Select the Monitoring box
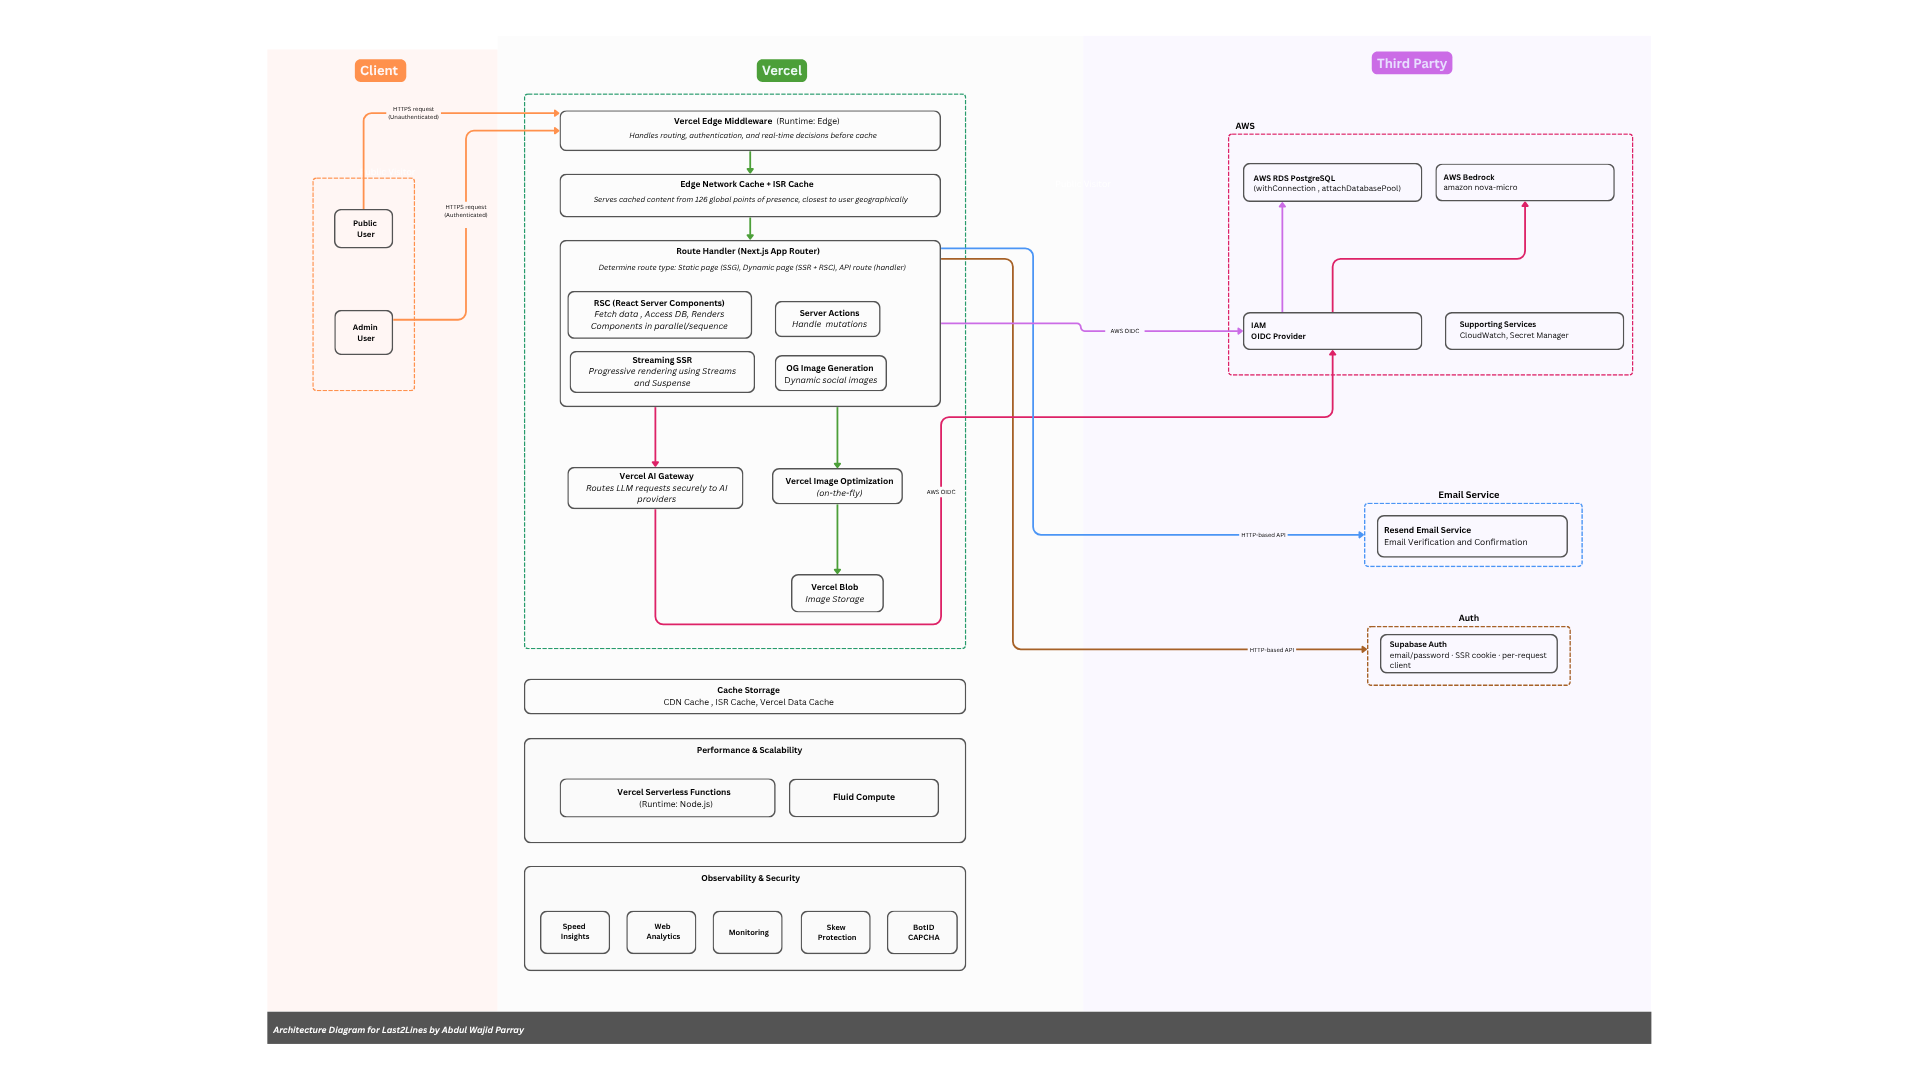The image size is (1920, 1080). (748, 932)
